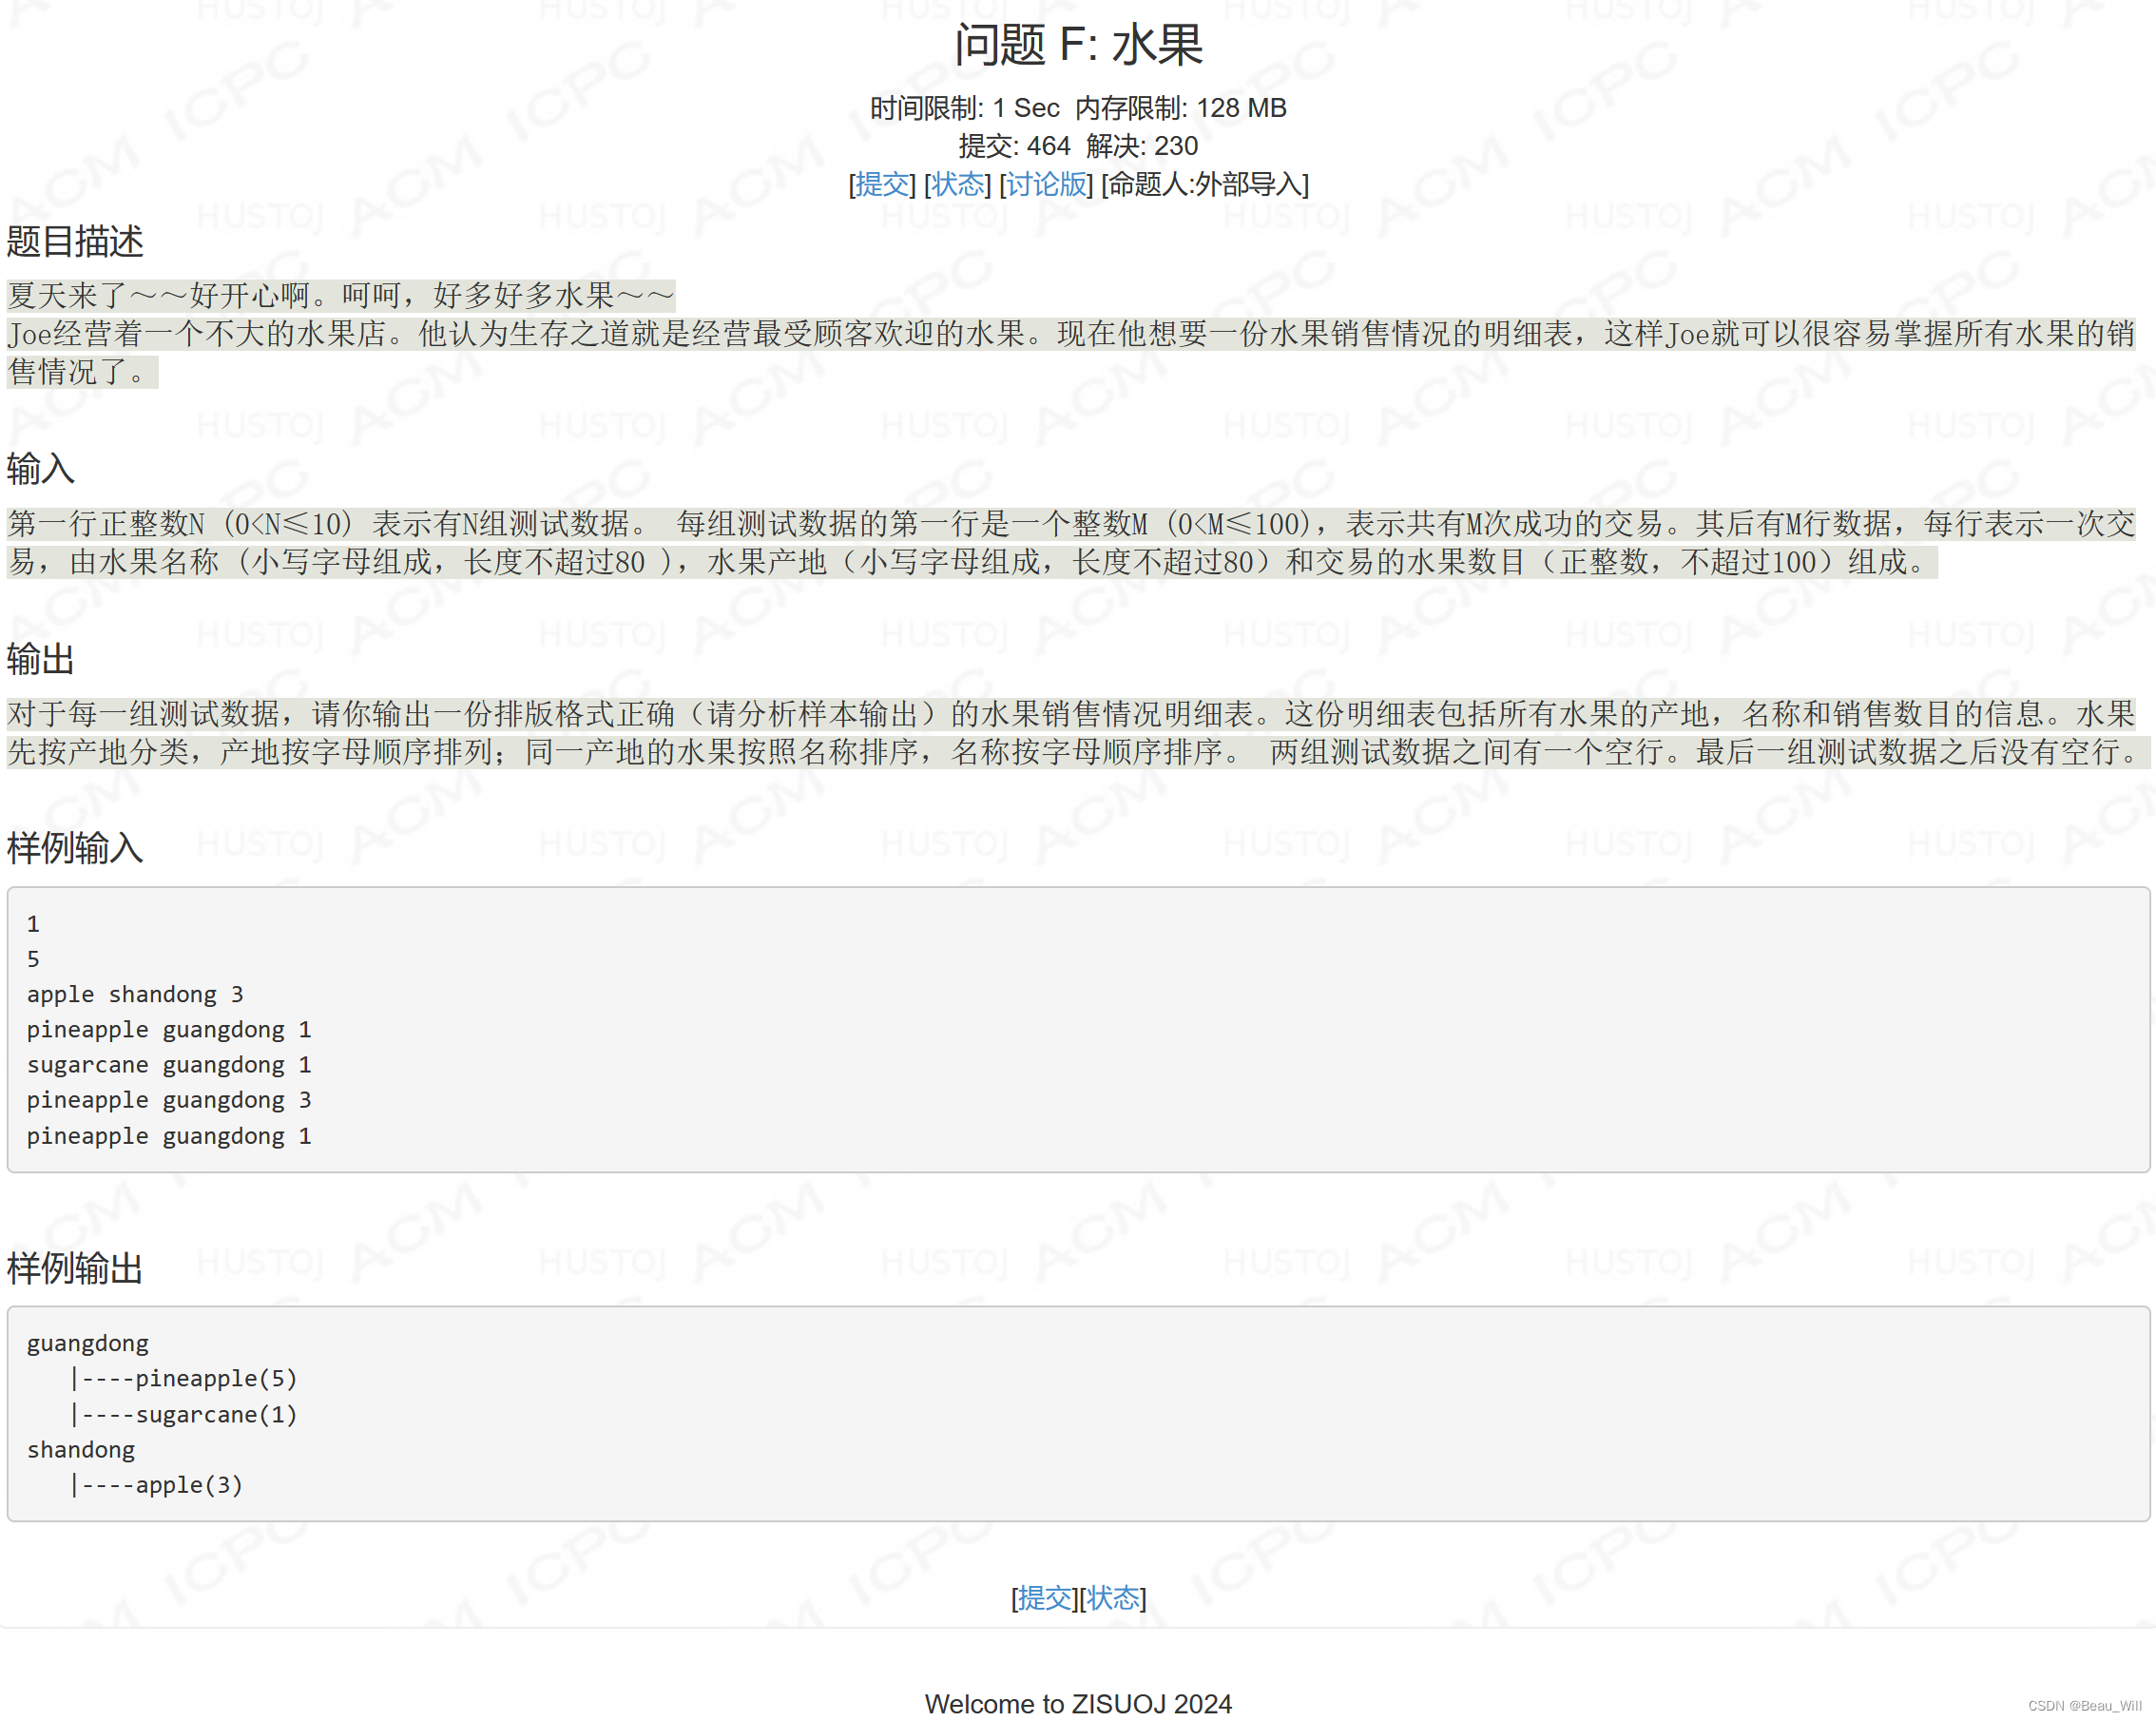Image resolution: width=2156 pixels, height=1721 pixels.
Task: Open the top 状态 status link
Action: tap(958, 184)
